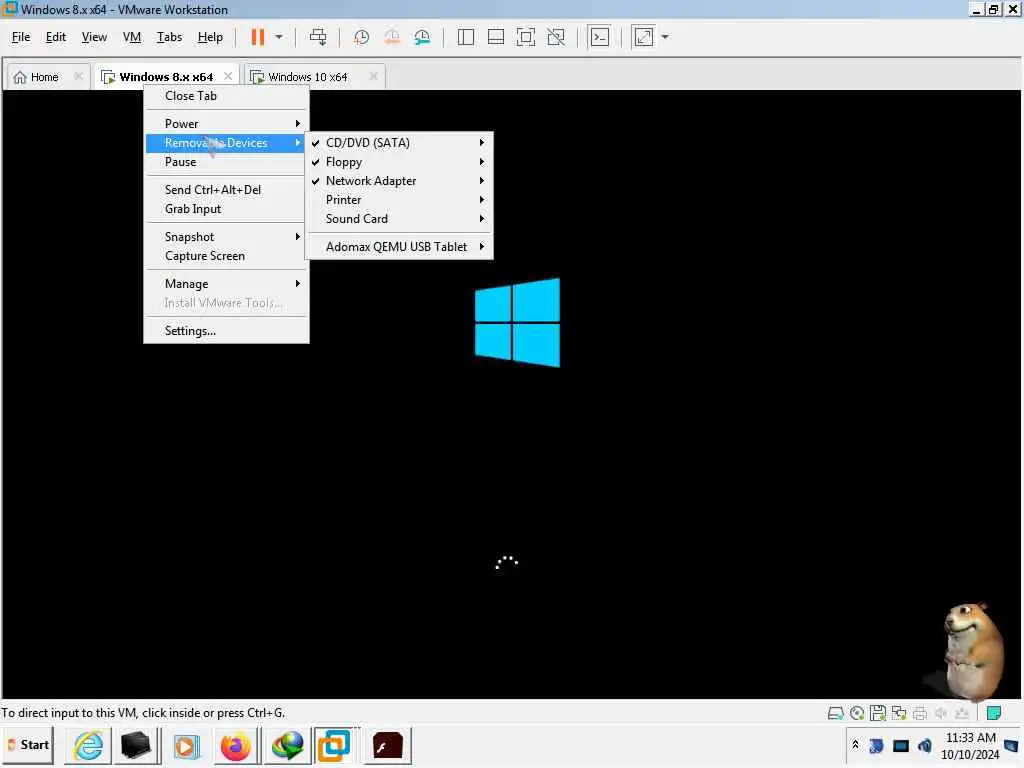Click Send Ctrl+Alt+Del toolbar icon
The width and height of the screenshot is (1024, 768).
click(x=318, y=37)
